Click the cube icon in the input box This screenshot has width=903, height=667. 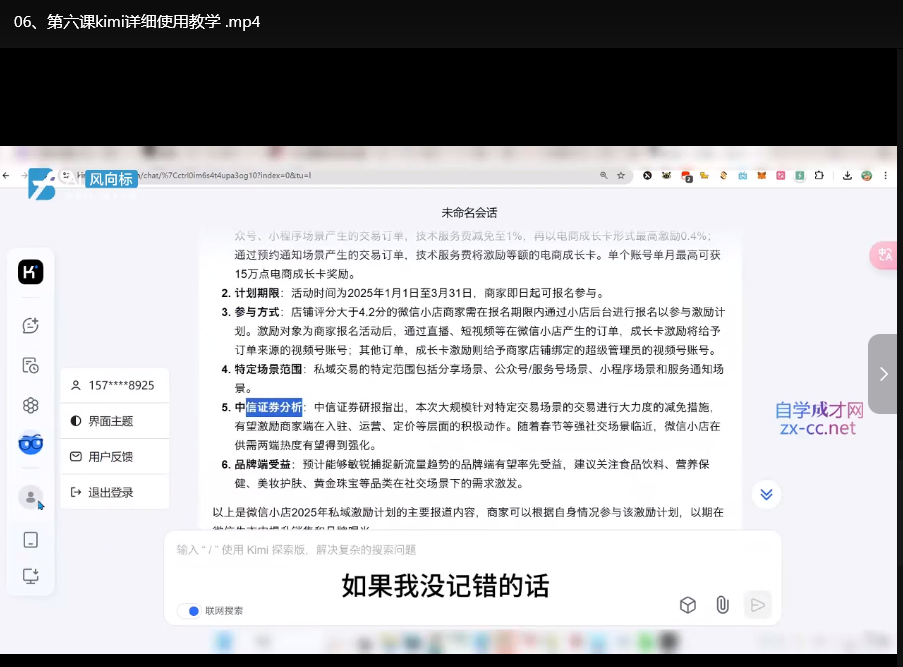pyautogui.click(x=688, y=605)
